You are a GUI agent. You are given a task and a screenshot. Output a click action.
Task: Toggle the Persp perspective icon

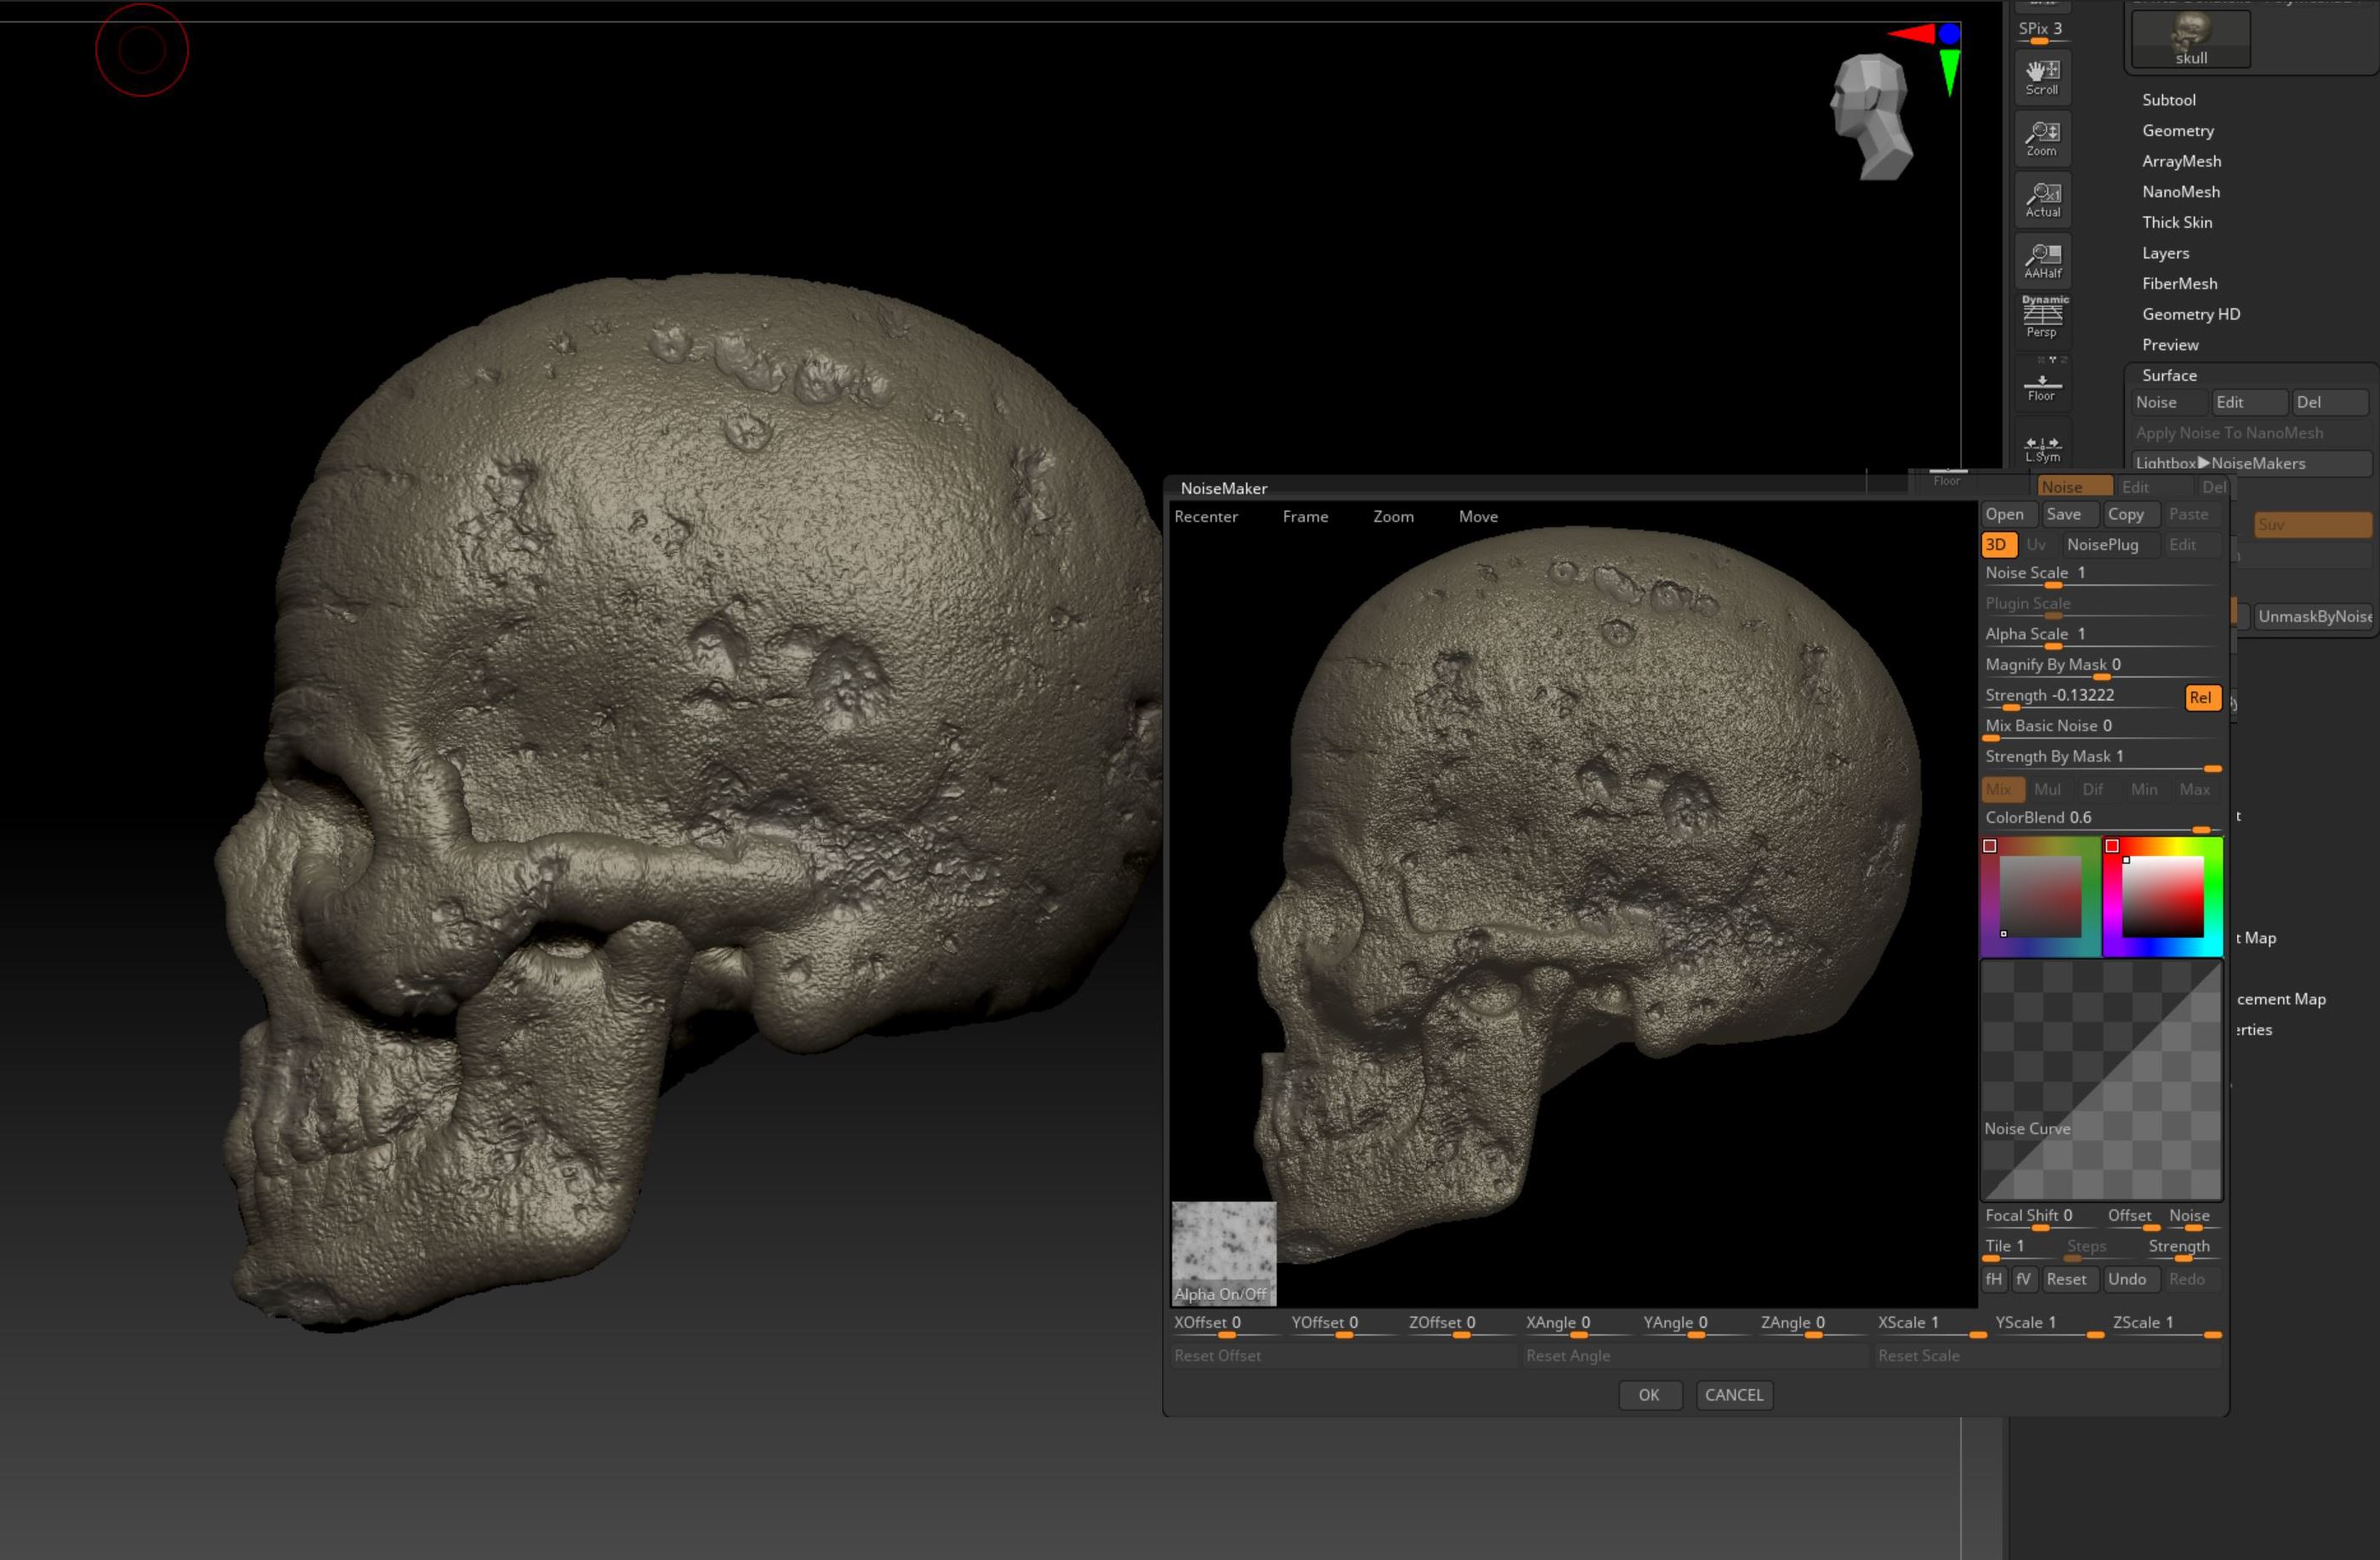click(2042, 318)
